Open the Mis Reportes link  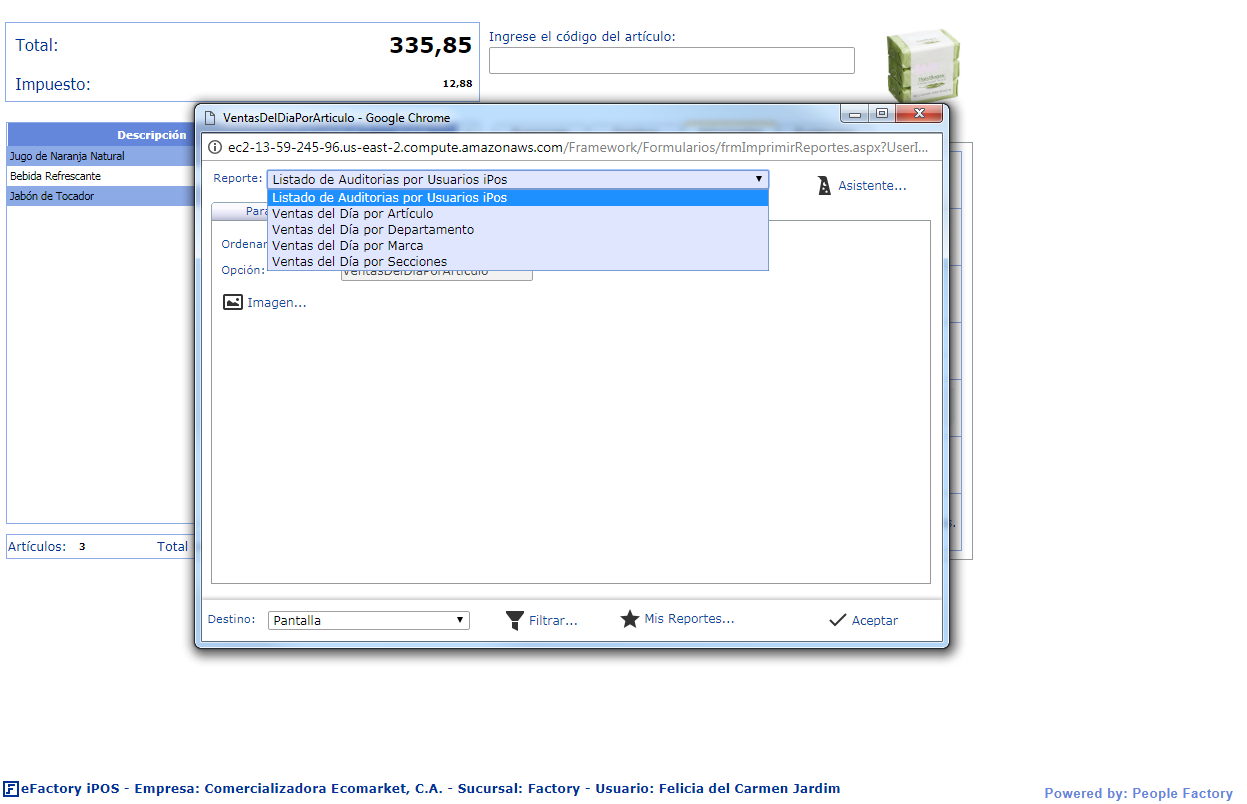[x=689, y=619]
